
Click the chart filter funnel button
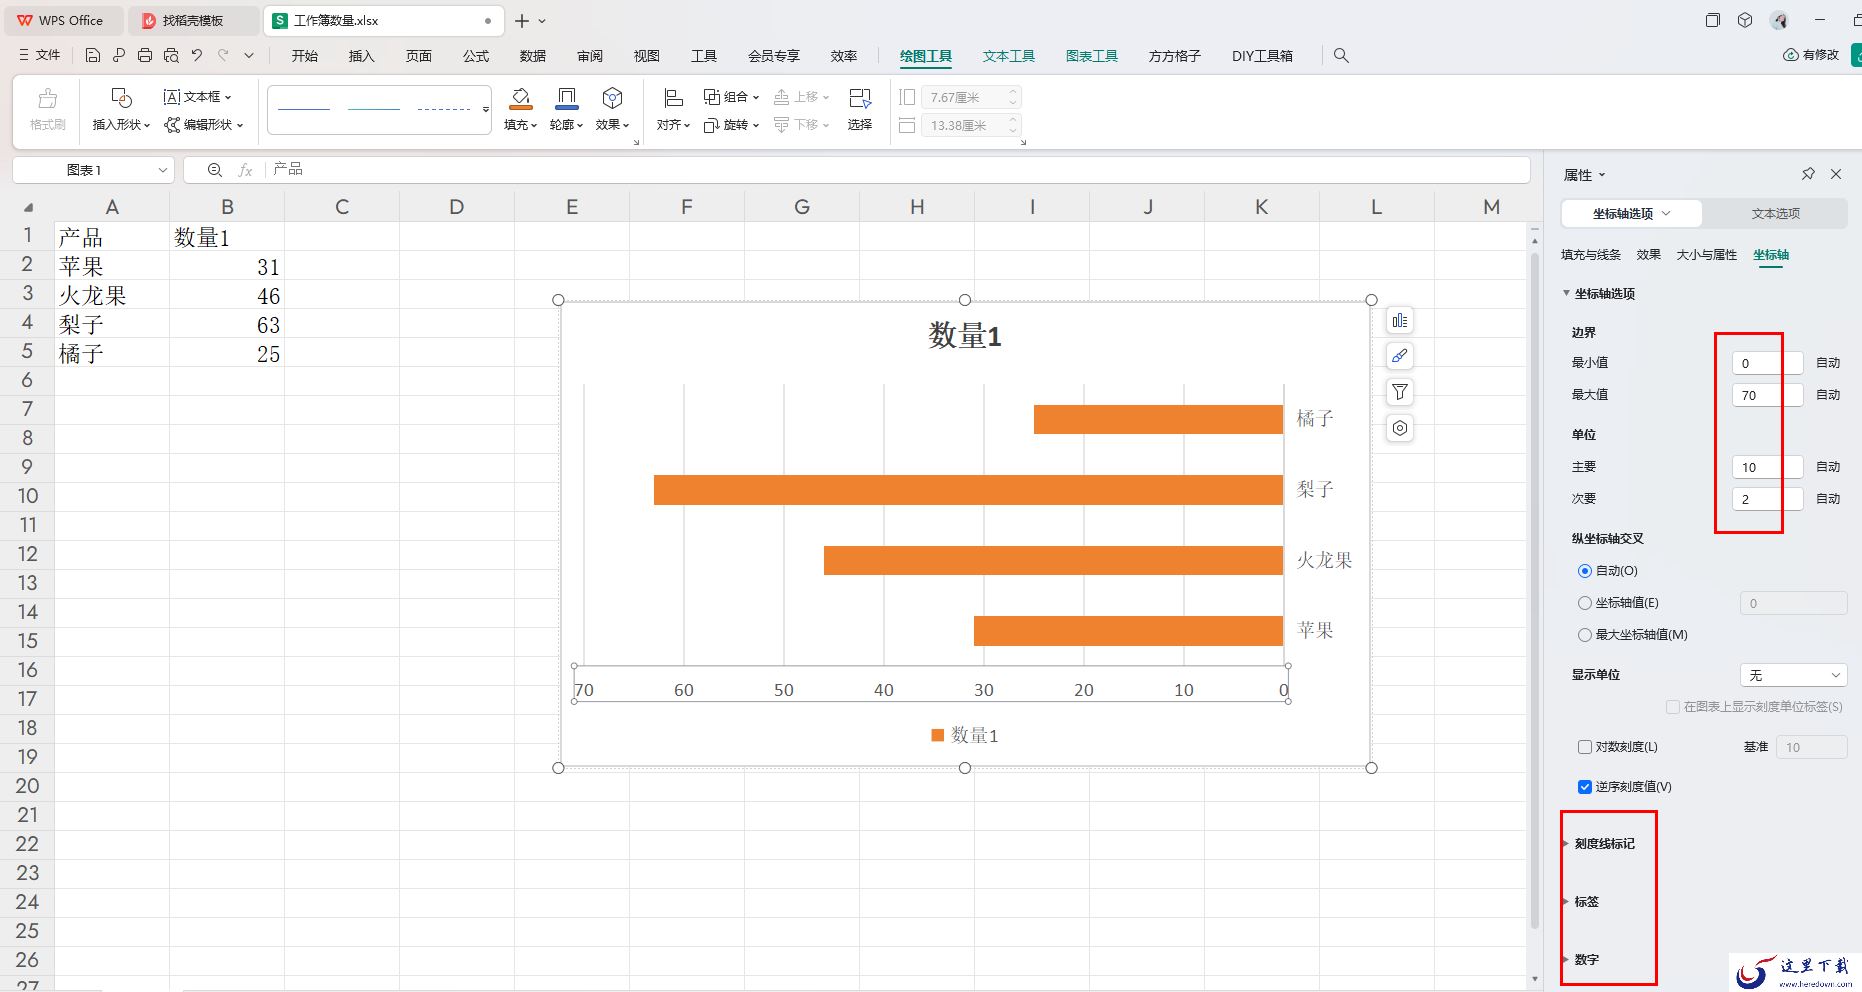(x=1400, y=392)
